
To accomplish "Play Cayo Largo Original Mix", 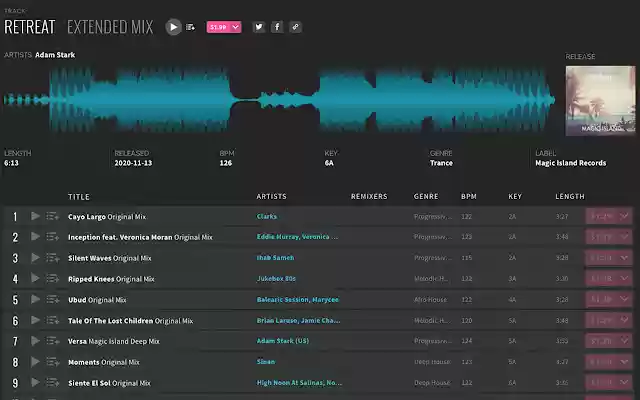I will point(36,216).
